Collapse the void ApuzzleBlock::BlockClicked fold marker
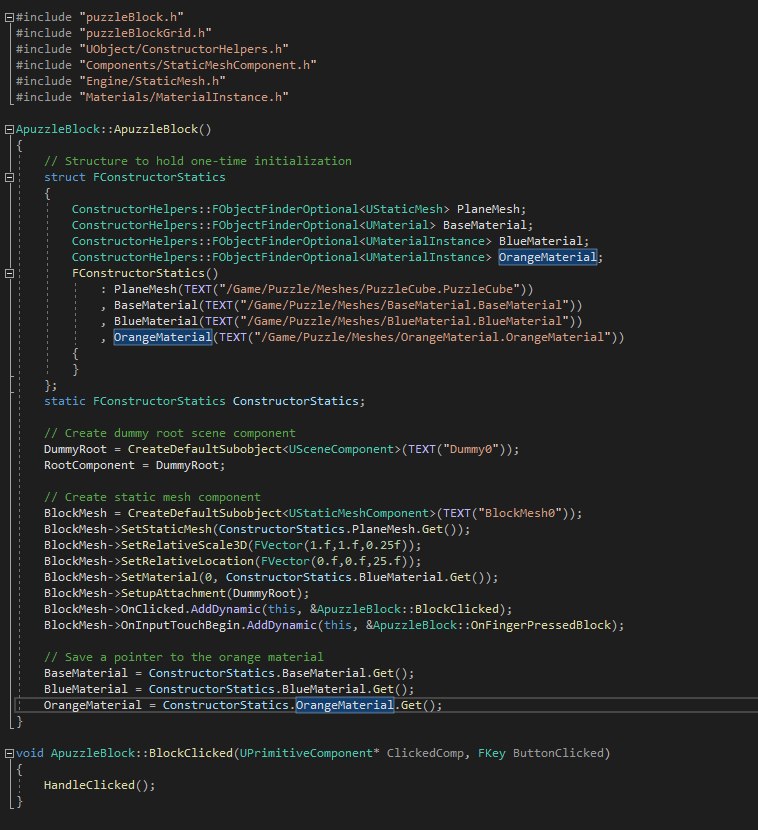The image size is (758, 830). coord(9,753)
